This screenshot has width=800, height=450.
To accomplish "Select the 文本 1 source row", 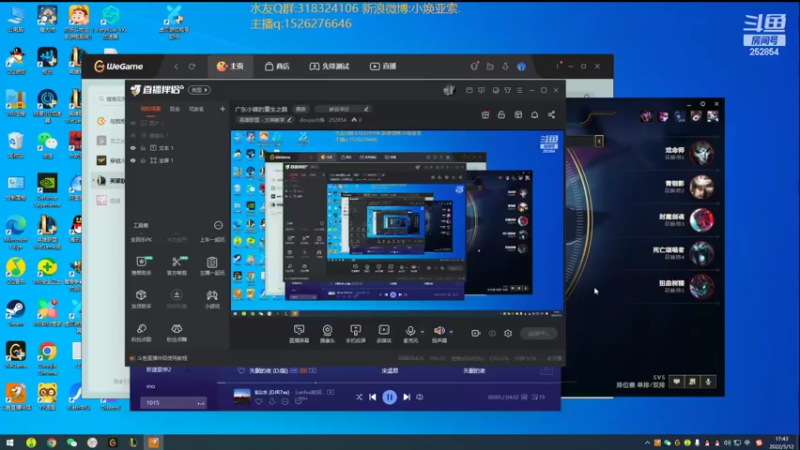I will point(178,148).
